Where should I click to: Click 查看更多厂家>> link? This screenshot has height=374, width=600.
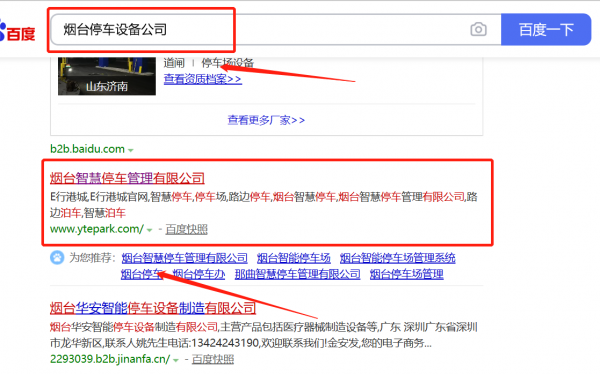point(266,120)
